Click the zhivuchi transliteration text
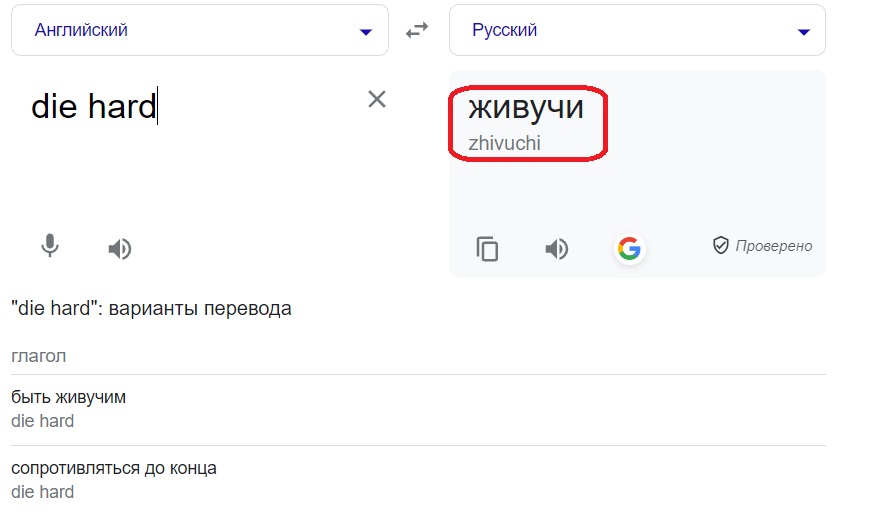This screenshot has height=530, width=883. (505, 143)
